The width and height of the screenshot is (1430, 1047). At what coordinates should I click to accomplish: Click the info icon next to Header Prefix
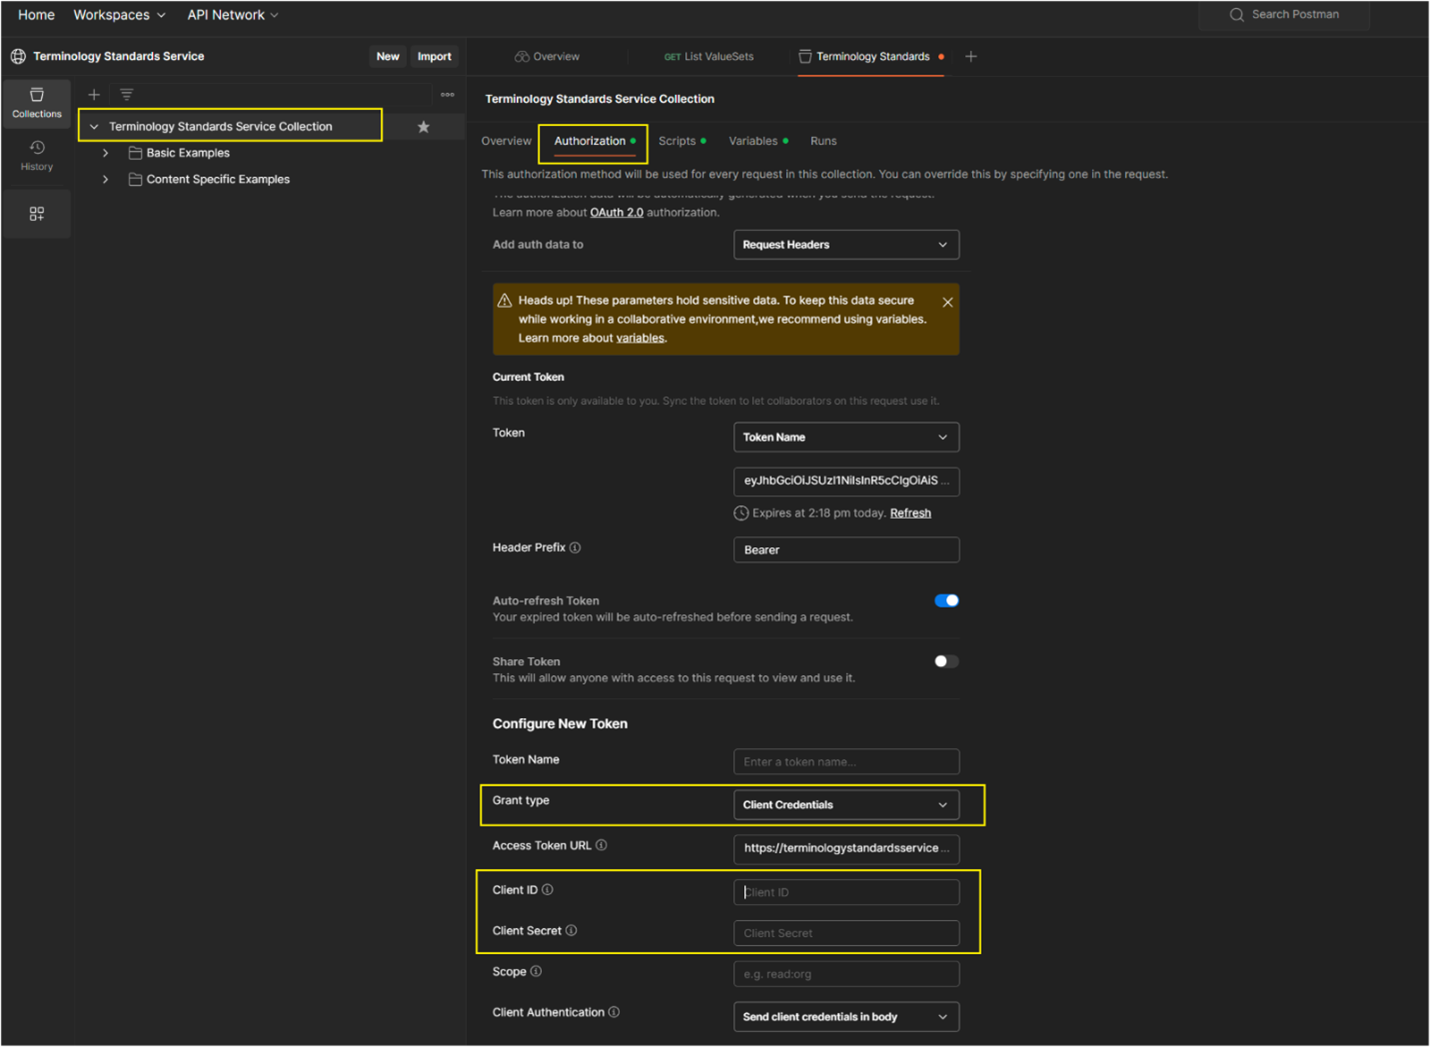click(575, 548)
